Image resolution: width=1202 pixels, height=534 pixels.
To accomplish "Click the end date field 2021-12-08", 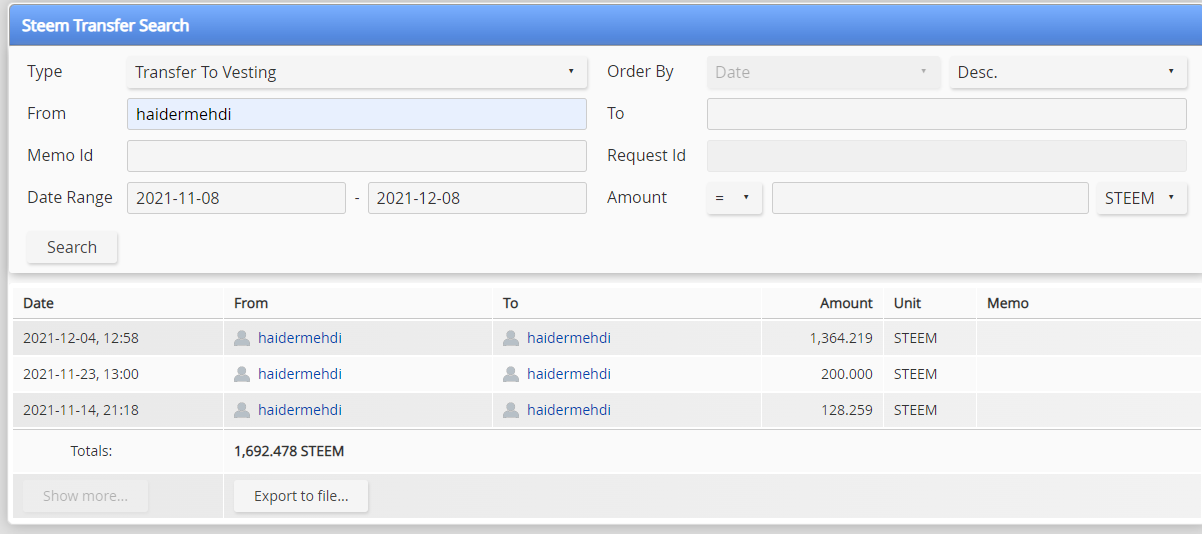I will point(477,198).
